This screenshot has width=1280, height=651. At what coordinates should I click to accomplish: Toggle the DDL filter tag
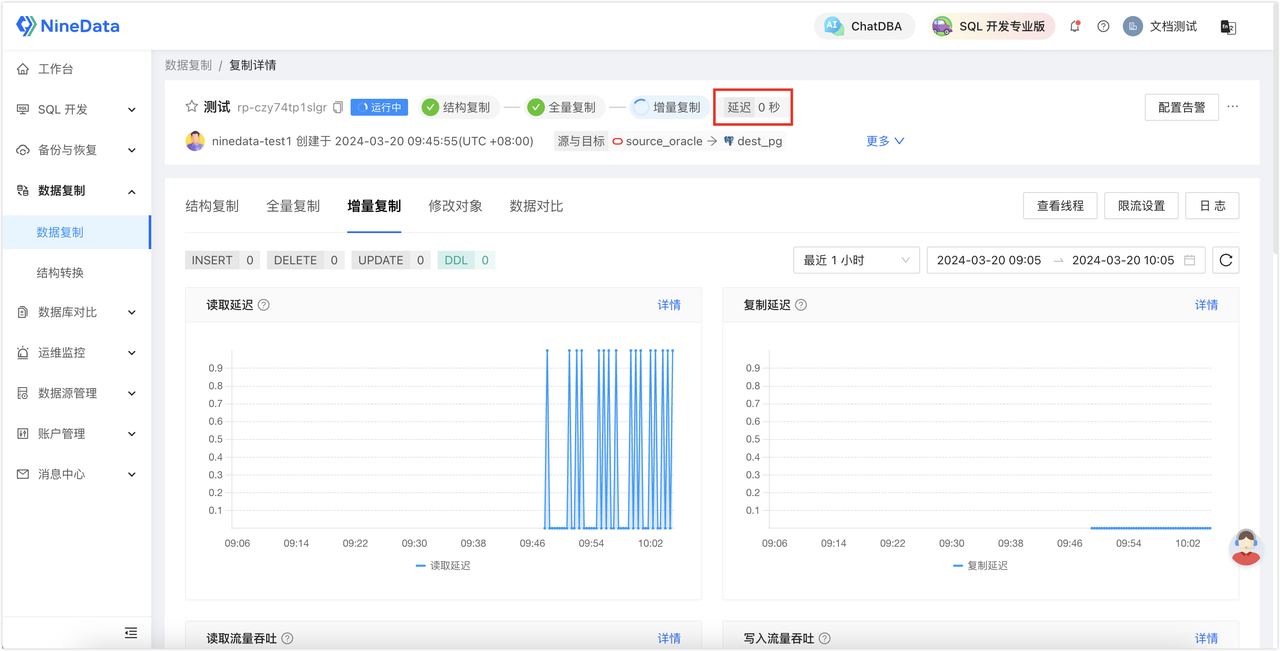(x=465, y=260)
